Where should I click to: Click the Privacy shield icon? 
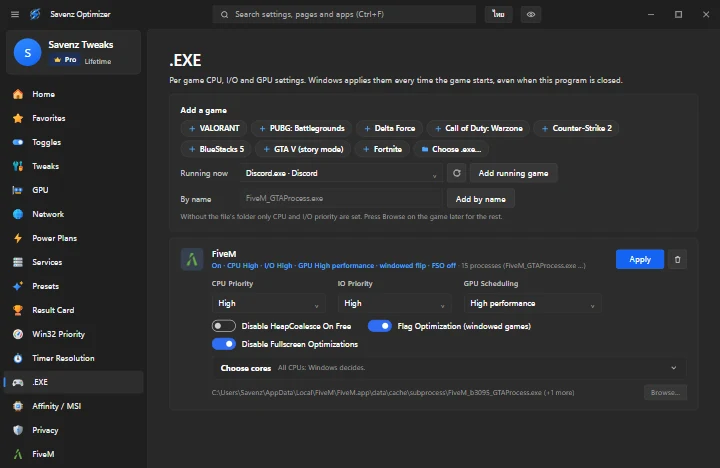18,430
